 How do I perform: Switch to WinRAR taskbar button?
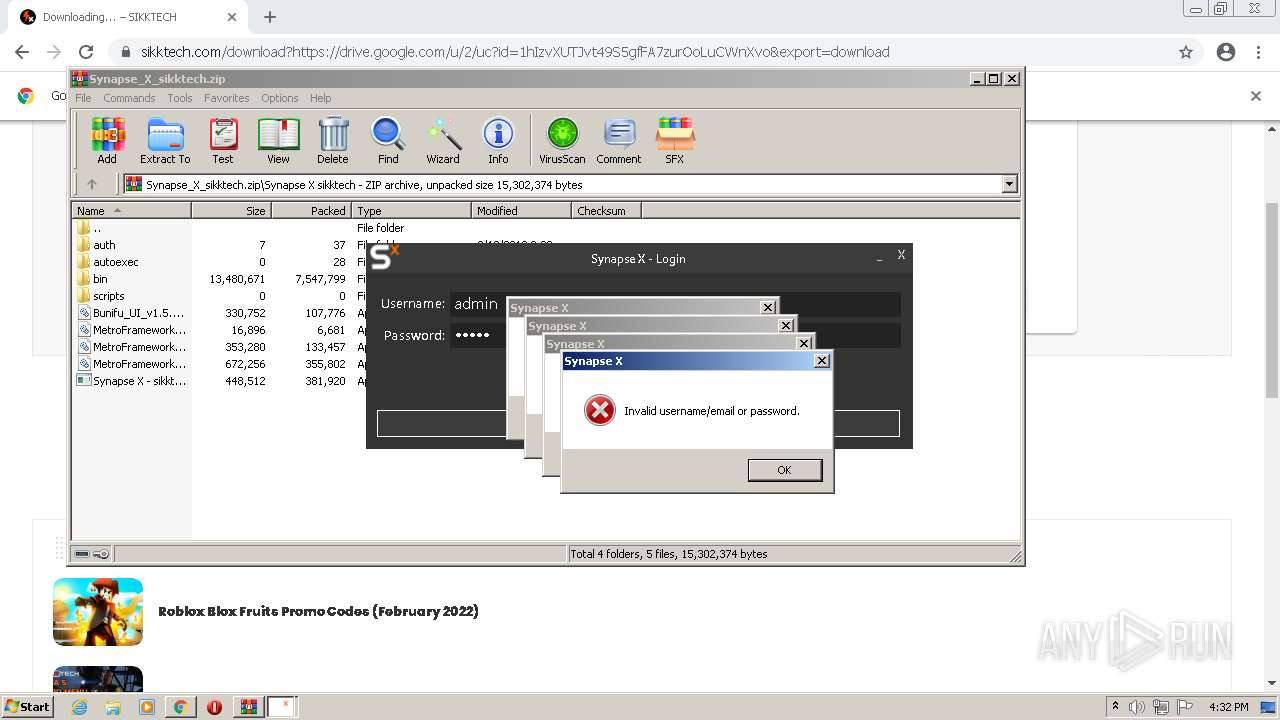click(248, 707)
